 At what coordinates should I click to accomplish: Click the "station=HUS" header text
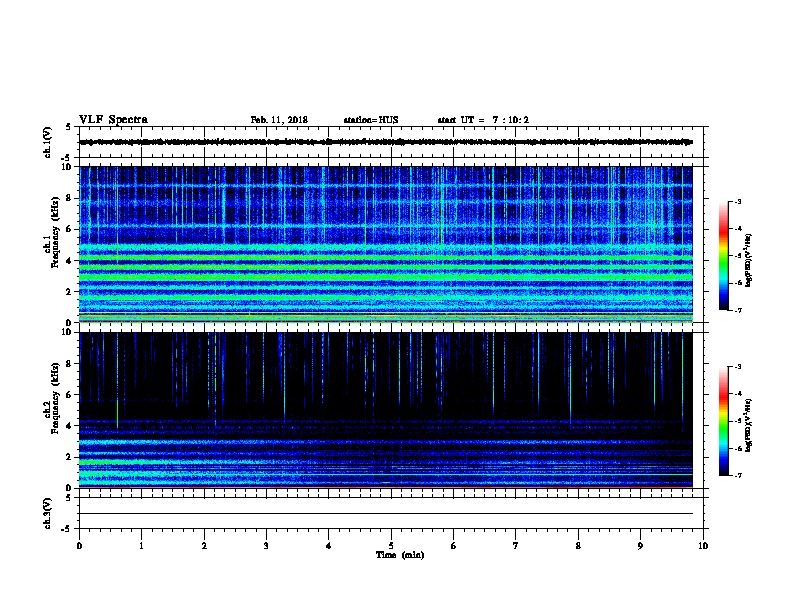pos(371,120)
